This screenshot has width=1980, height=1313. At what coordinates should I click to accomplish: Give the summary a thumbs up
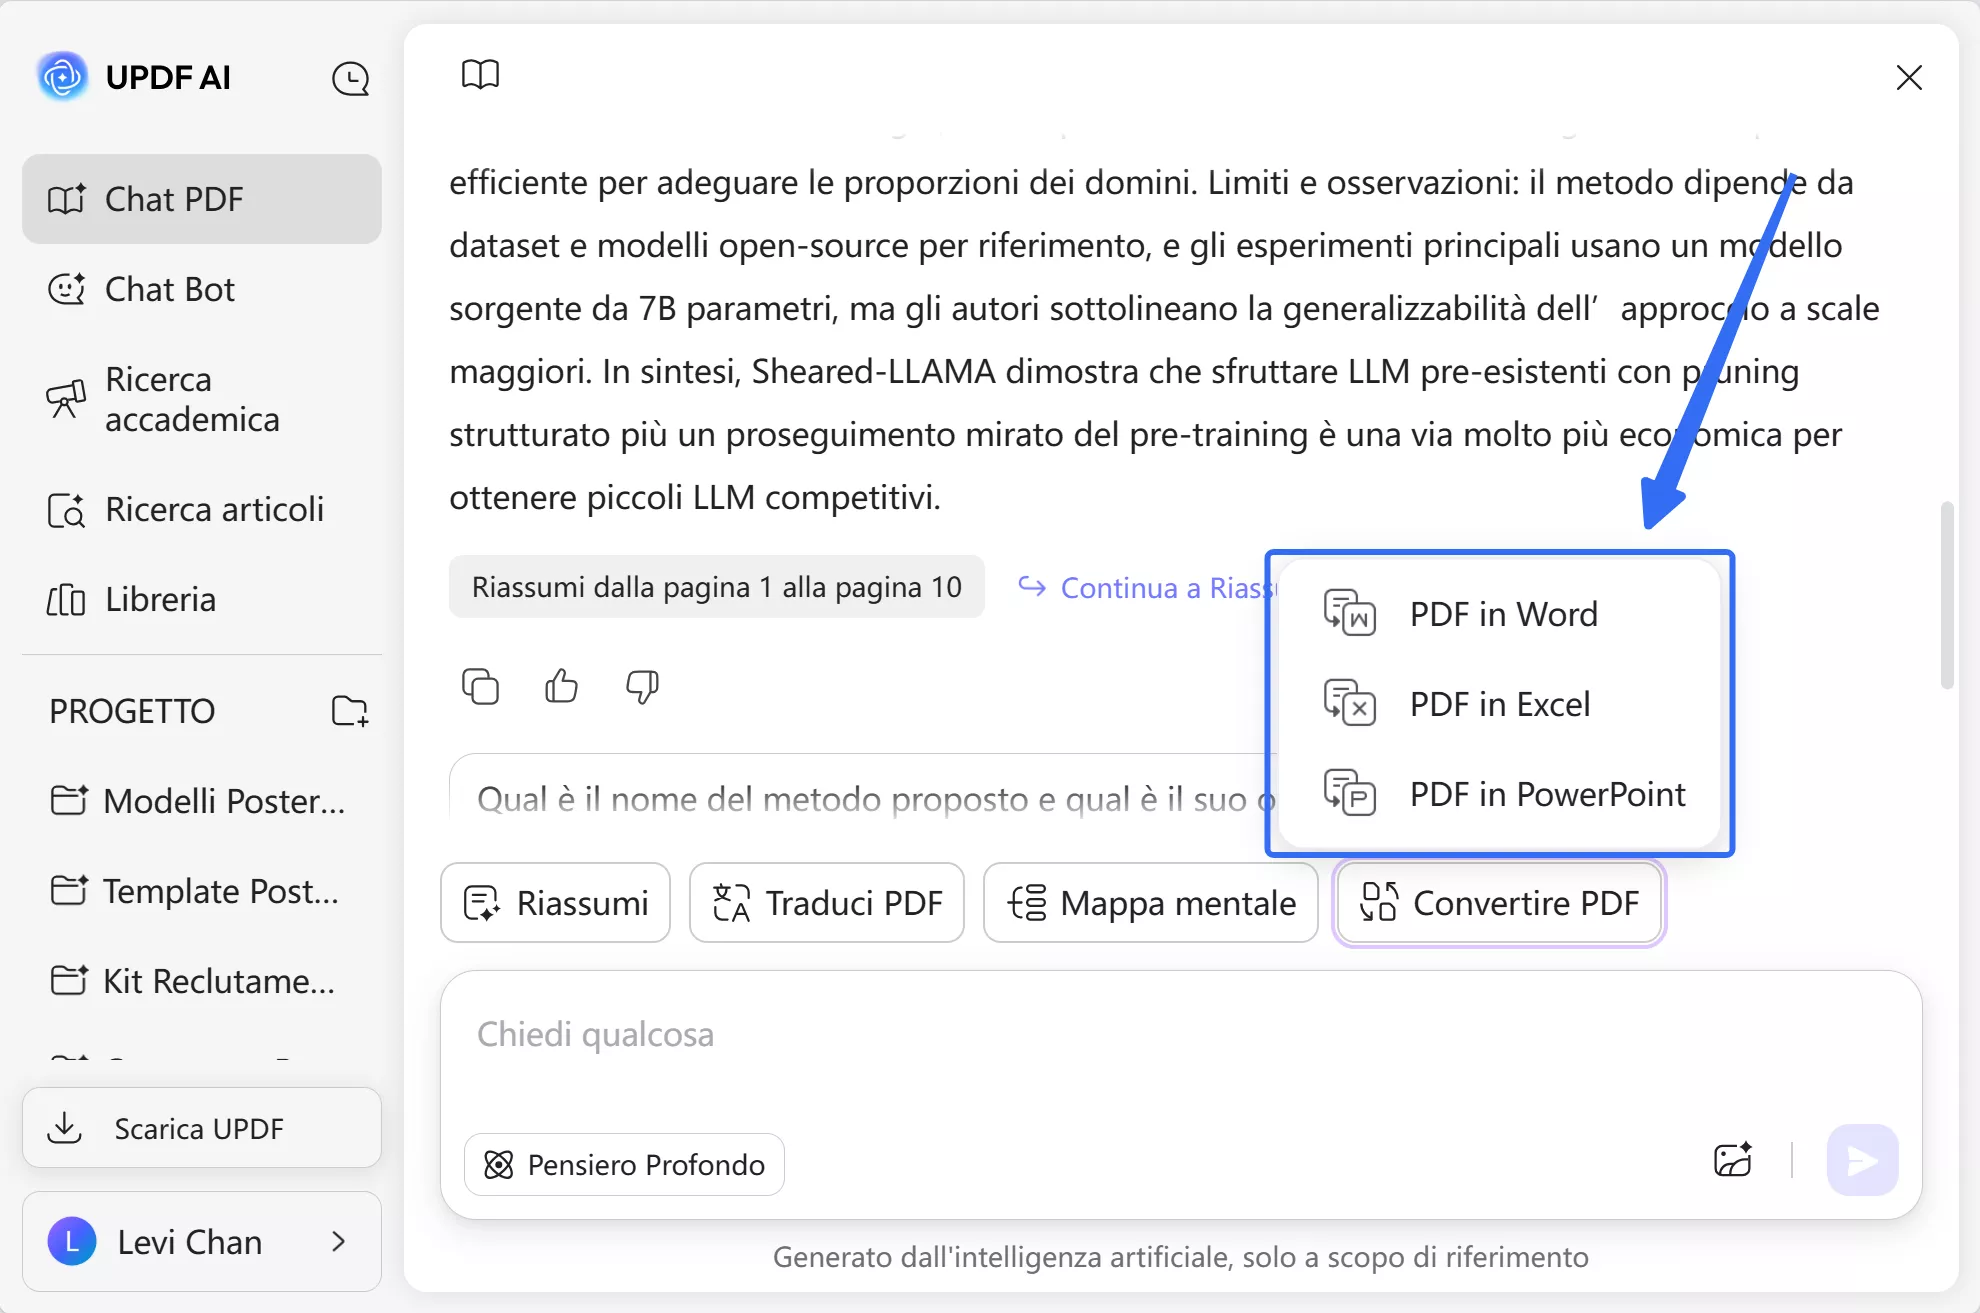coord(560,687)
